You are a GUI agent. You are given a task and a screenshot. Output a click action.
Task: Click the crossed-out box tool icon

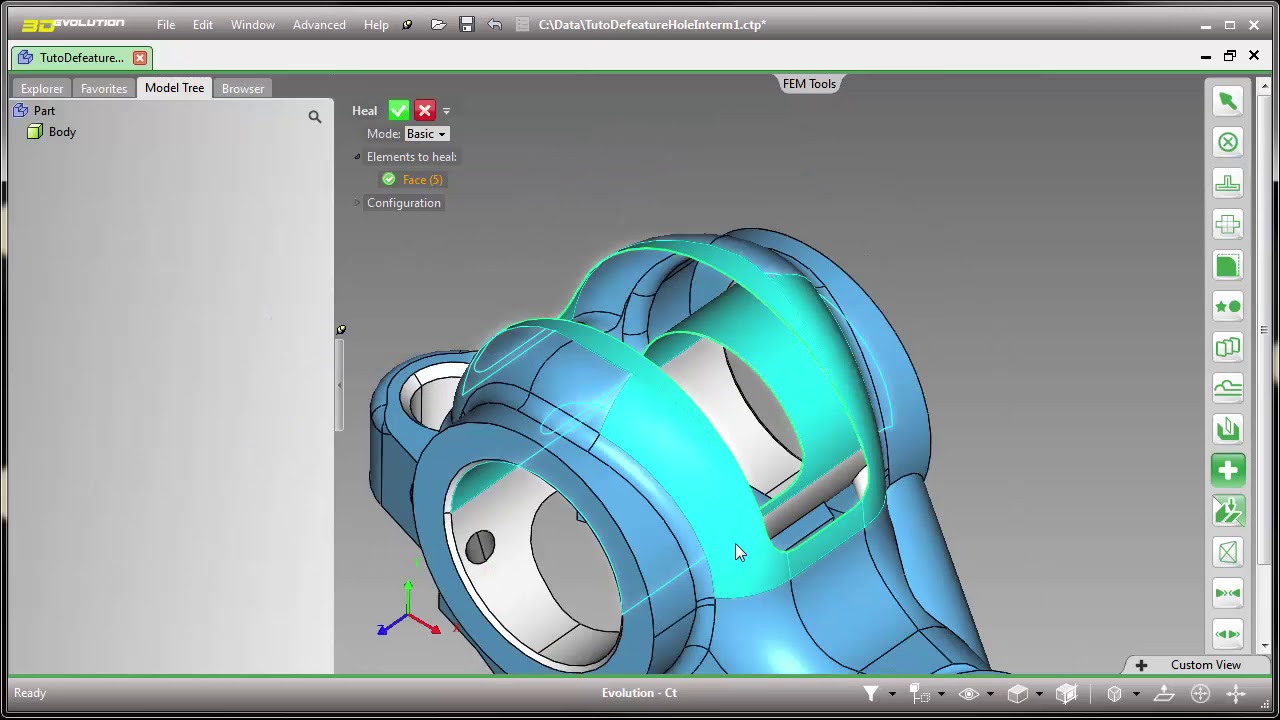[x=1228, y=552]
